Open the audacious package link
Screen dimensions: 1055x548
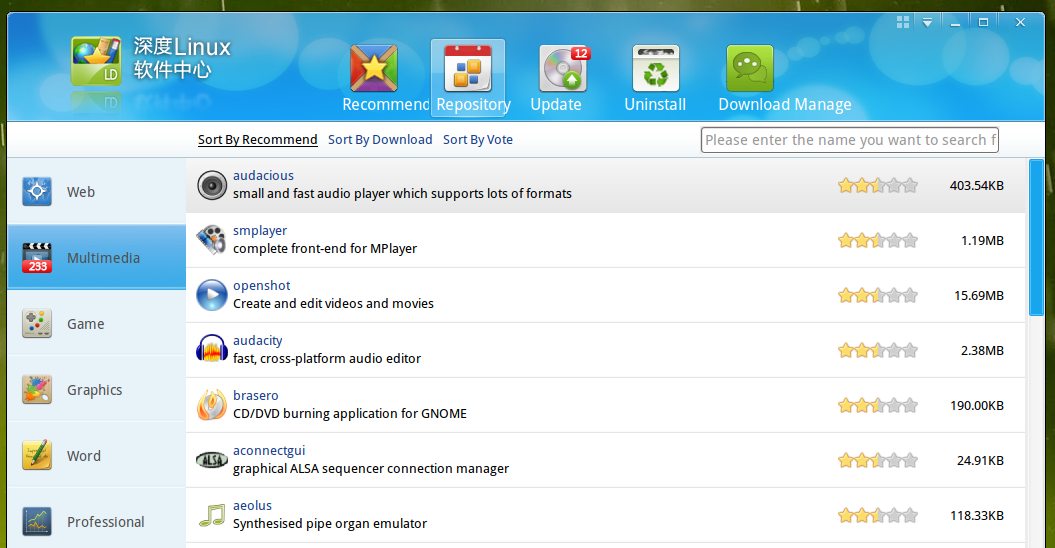coord(263,175)
